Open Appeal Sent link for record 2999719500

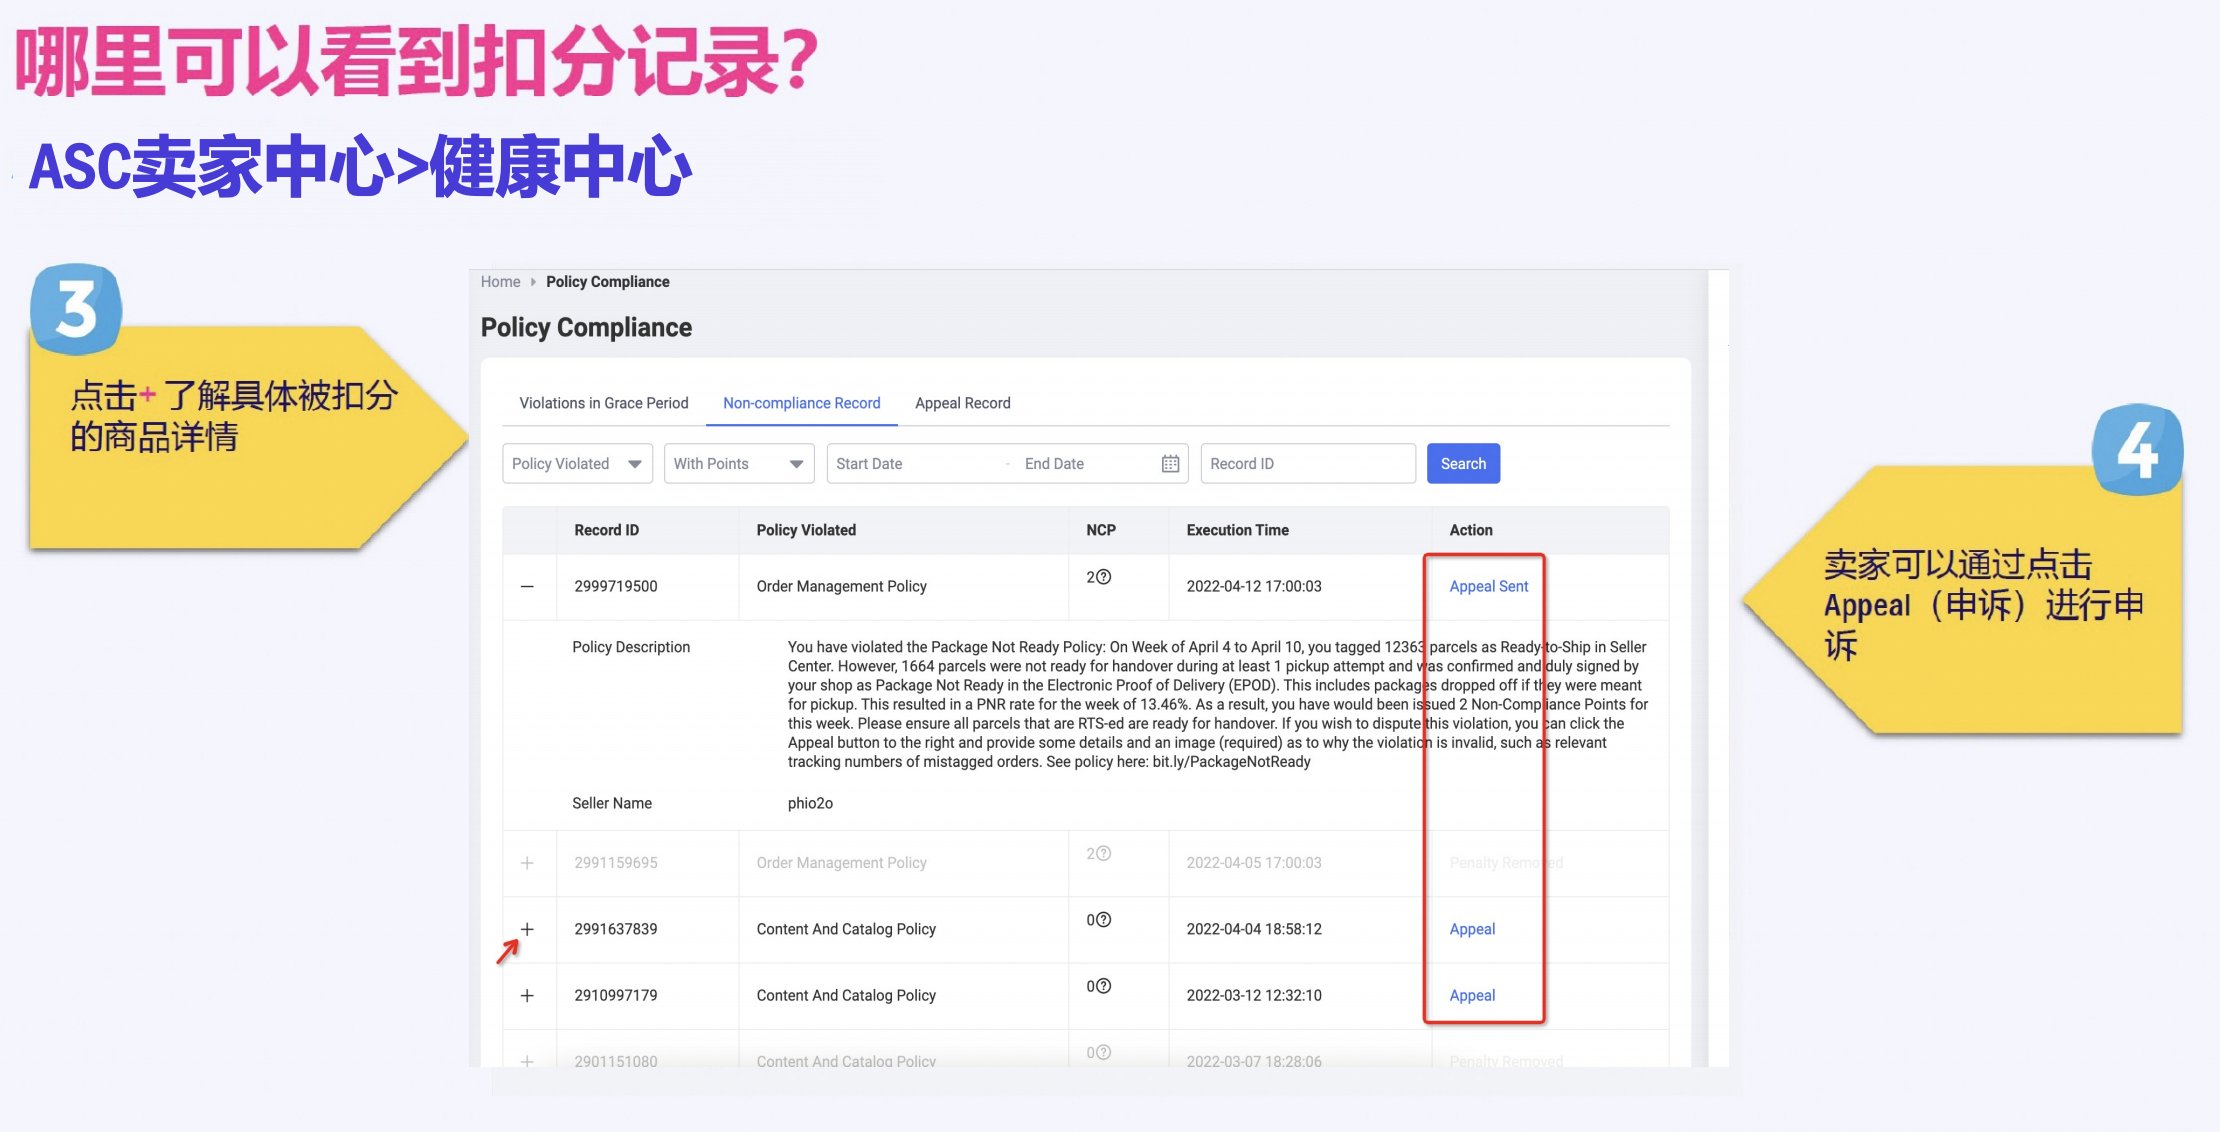[1489, 586]
